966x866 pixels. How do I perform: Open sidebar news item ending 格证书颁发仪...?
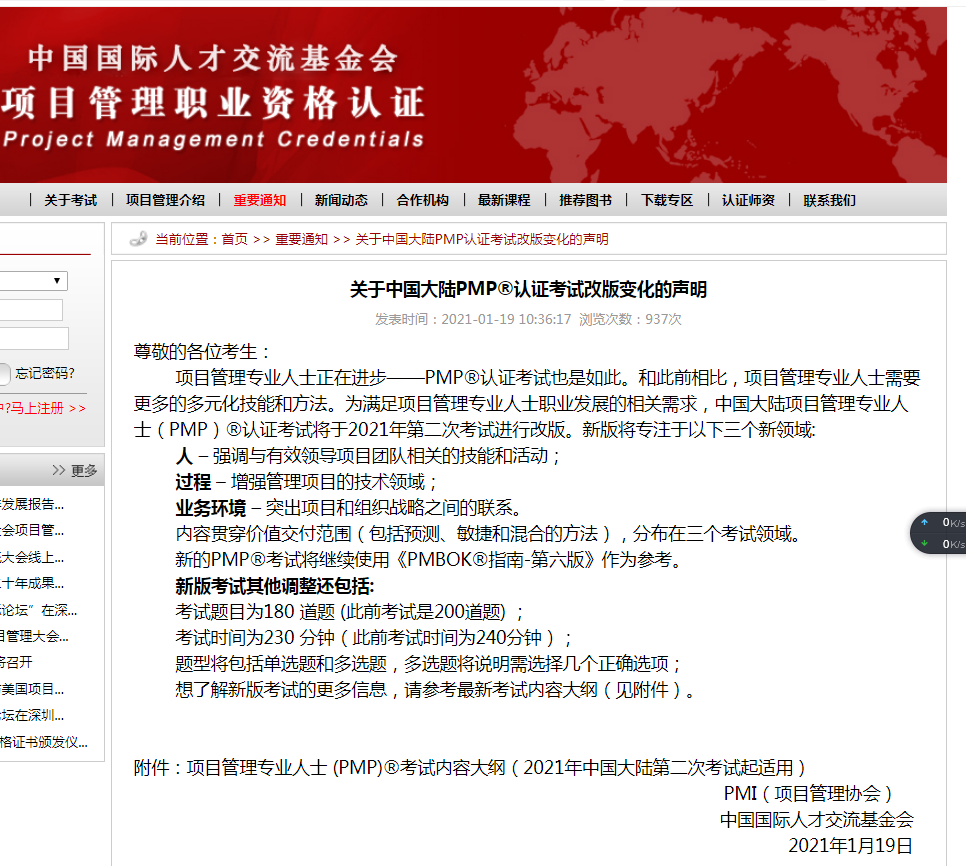44,742
